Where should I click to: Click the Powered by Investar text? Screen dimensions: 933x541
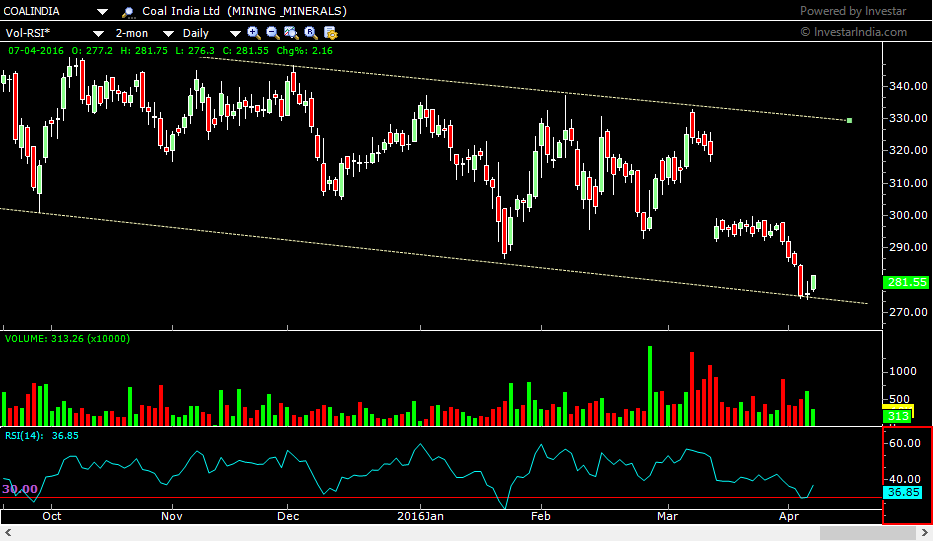click(x=853, y=11)
